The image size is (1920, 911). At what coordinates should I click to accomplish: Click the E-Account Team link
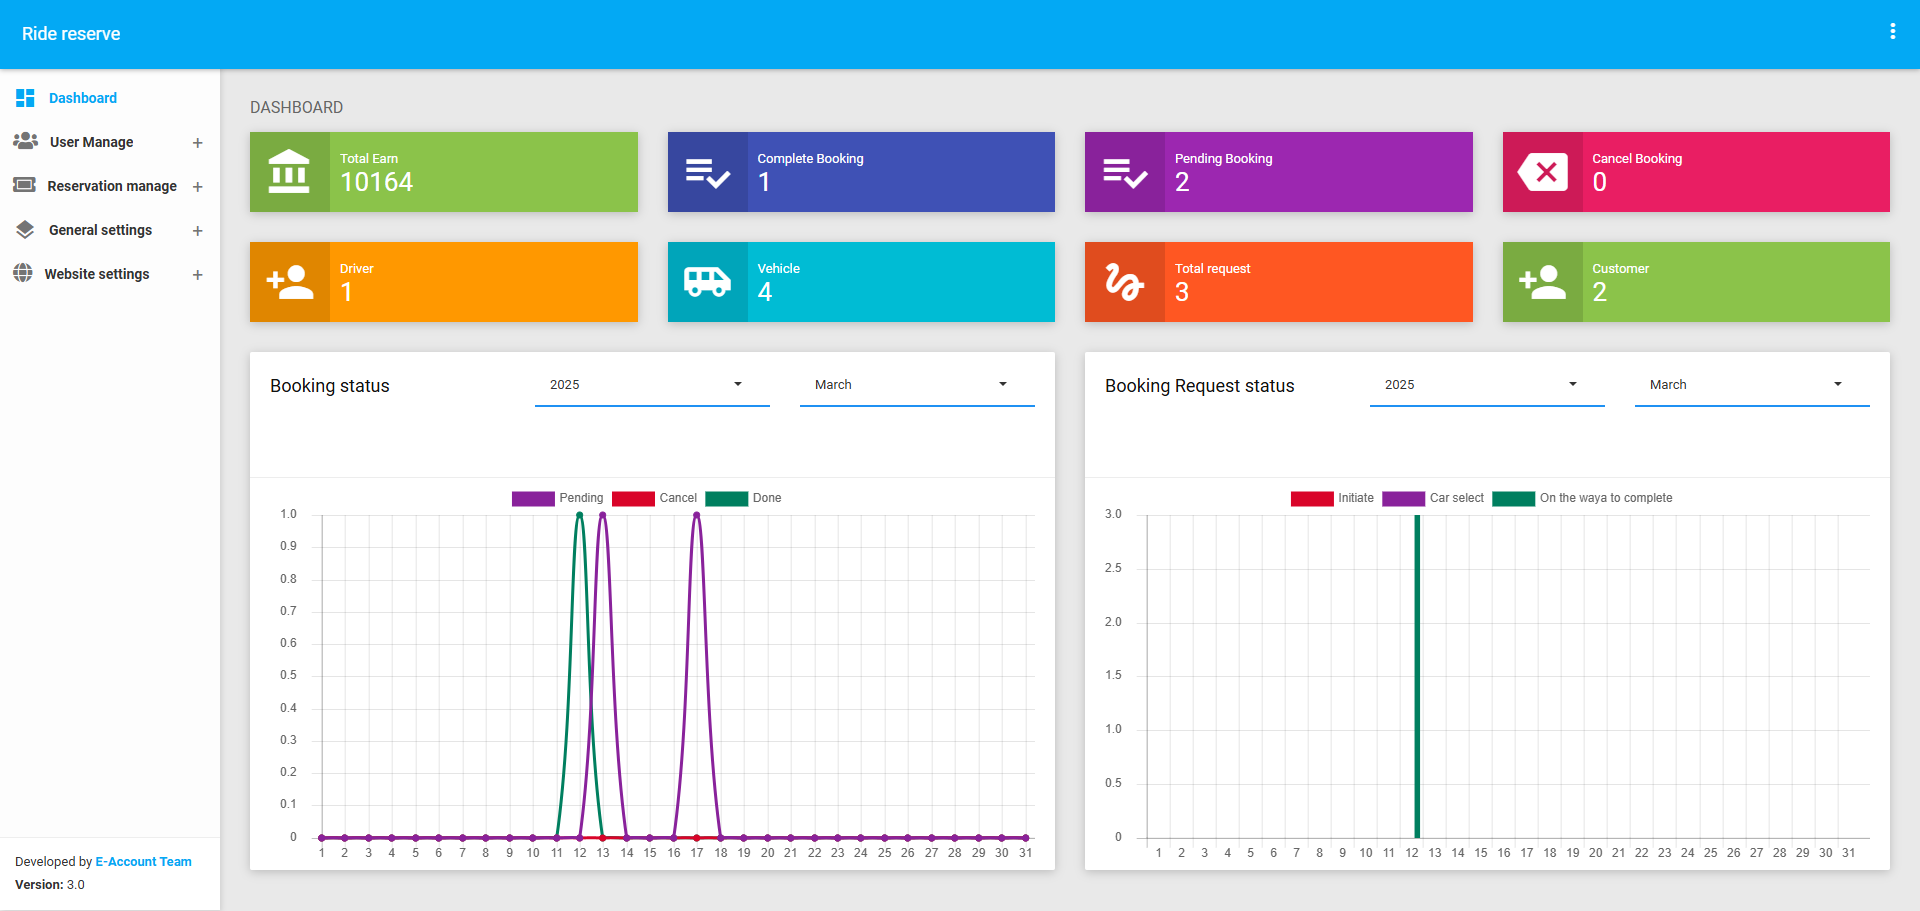(143, 862)
